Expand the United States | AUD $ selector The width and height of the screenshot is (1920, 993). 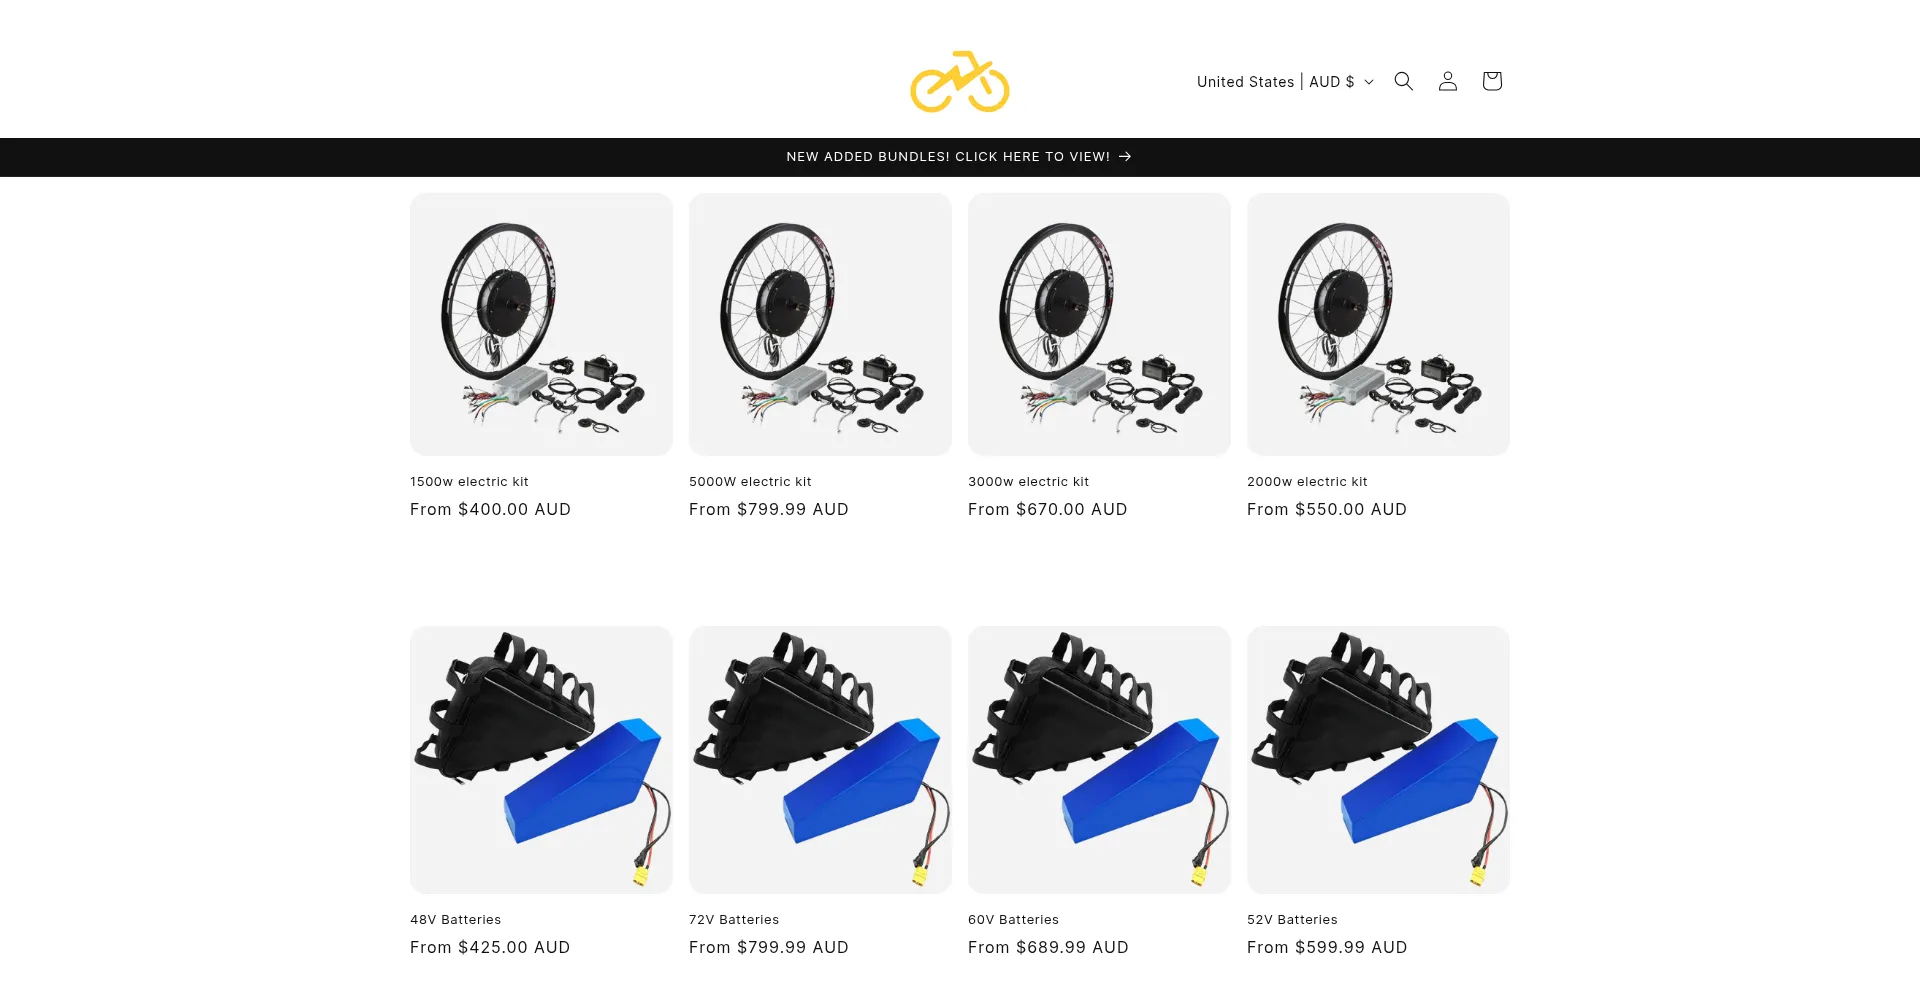[x=1285, y=82]
